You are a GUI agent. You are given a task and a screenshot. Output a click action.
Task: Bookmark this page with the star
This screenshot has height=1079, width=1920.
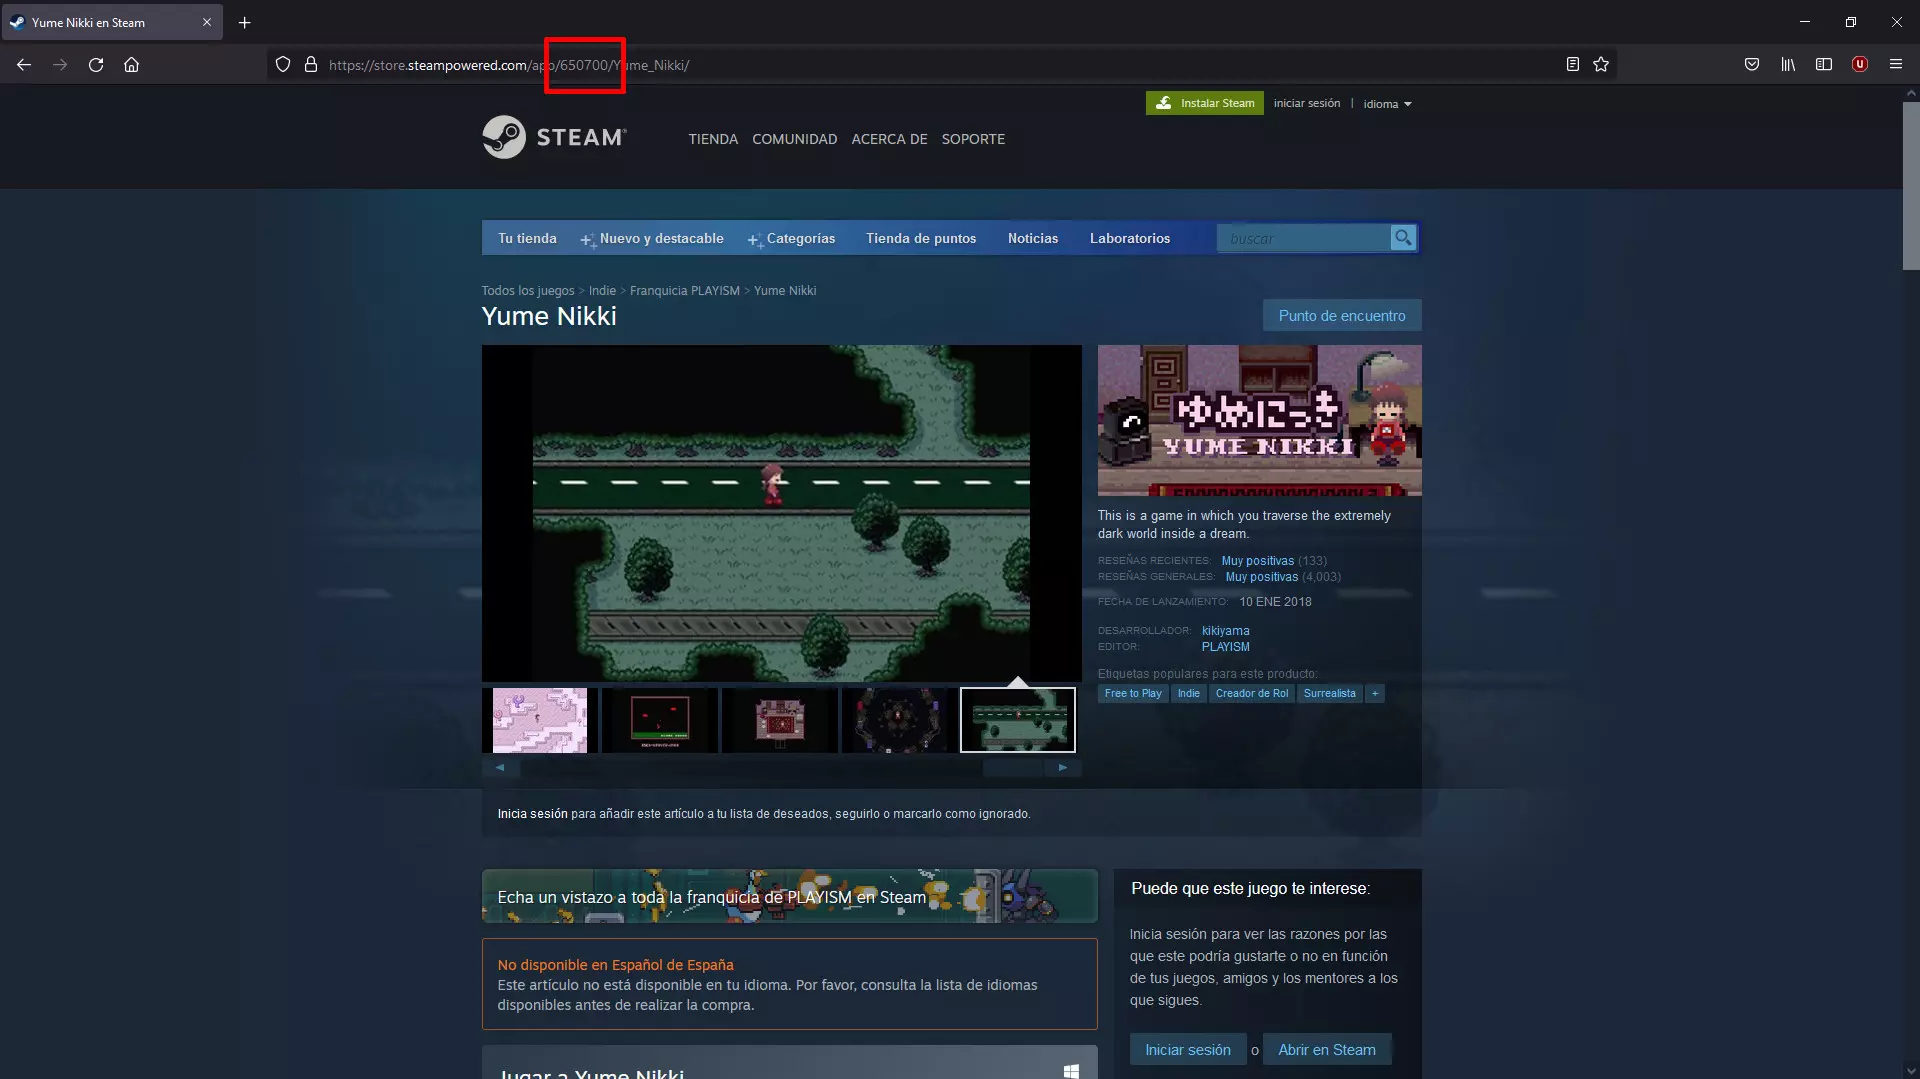coord(1601,65)
